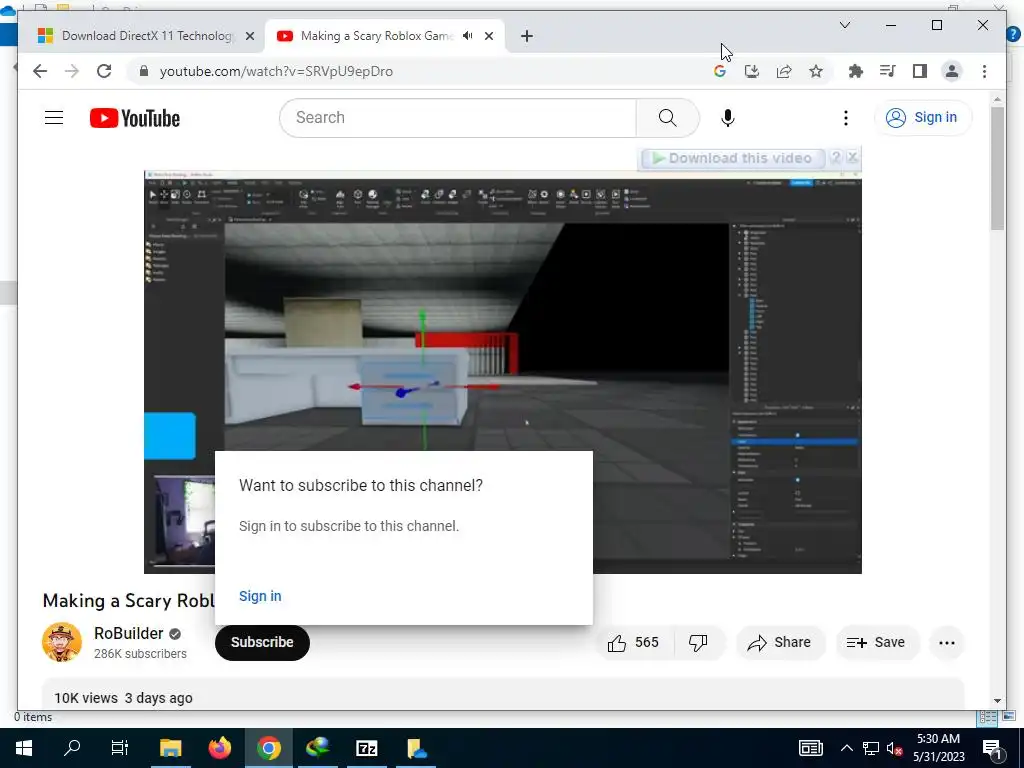Close the Download this video bar
This screenshot has height=768, width=1024.
pos(852,157)
